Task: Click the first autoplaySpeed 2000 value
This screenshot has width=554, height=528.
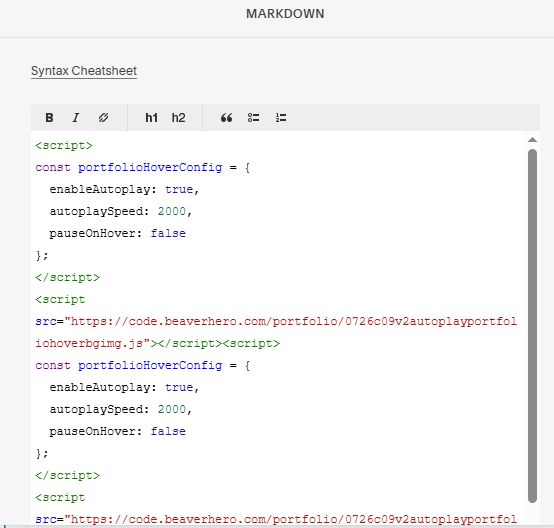Action: [172, 211]
